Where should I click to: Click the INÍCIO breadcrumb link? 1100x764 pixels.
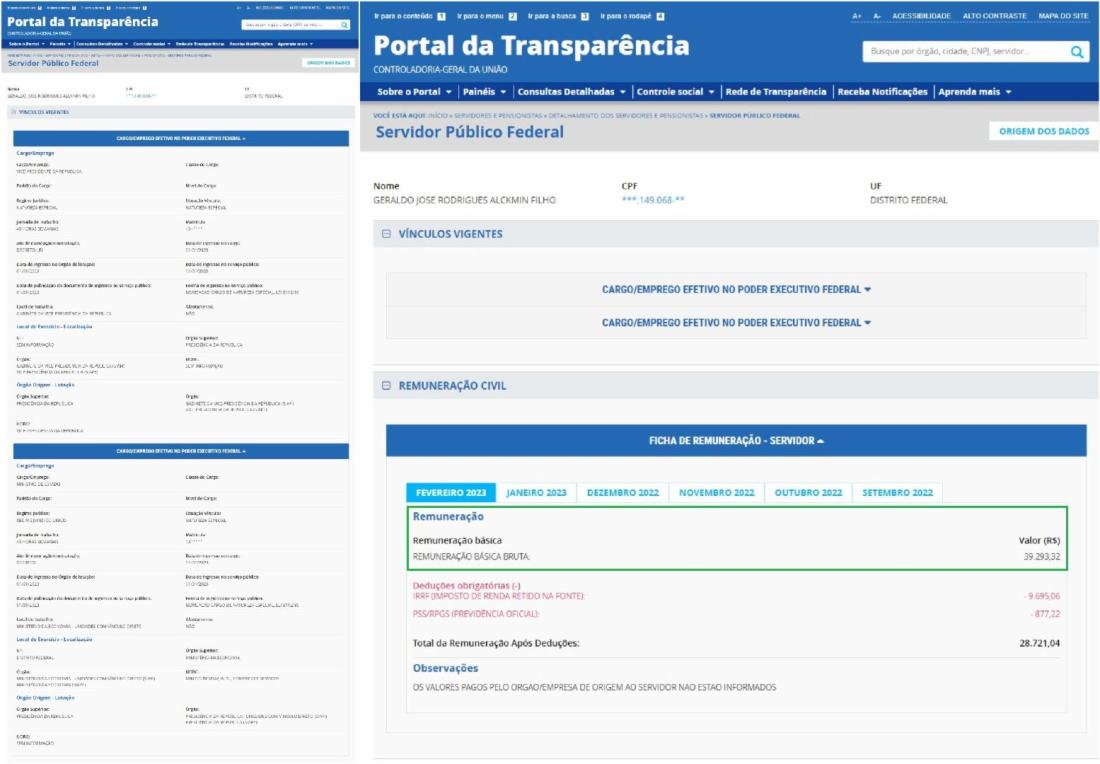(x=437, y=116)
